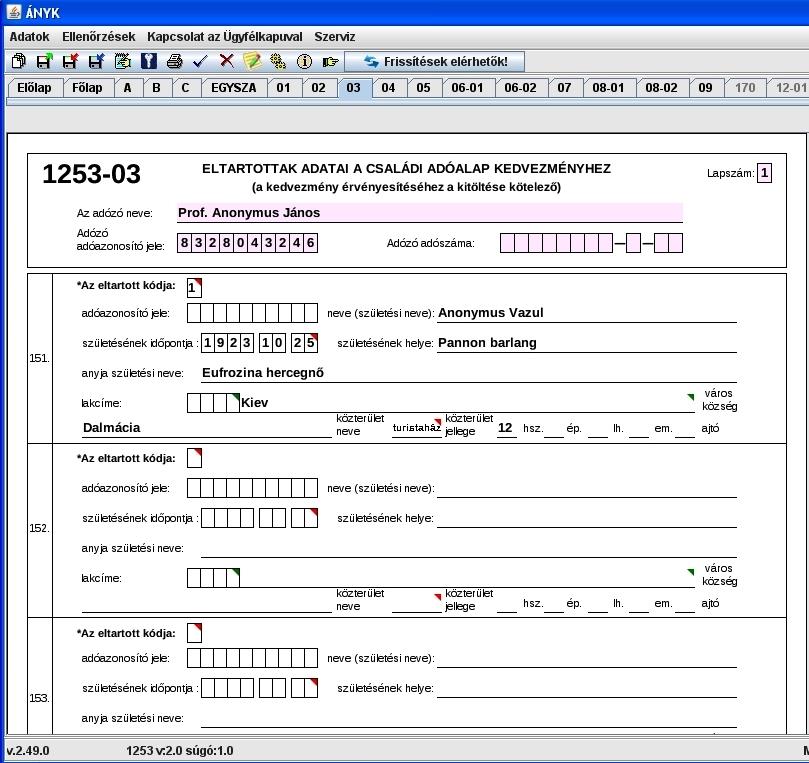Click the key icon in toolbar
The height and width of the screenshot is (763, 809).
pos(149,61)
